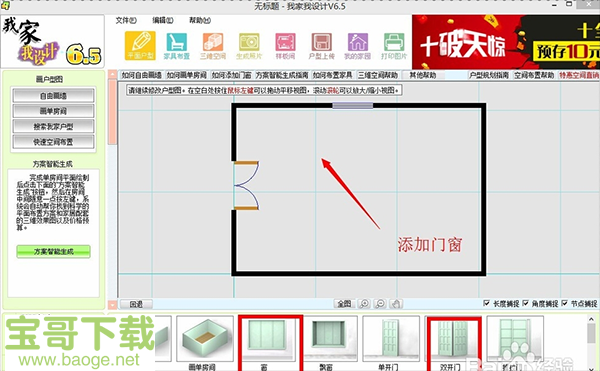Toggle the 节点捕捉 node snap checkbox
This screenshot has height=371, width=600.
pos(565,303)
